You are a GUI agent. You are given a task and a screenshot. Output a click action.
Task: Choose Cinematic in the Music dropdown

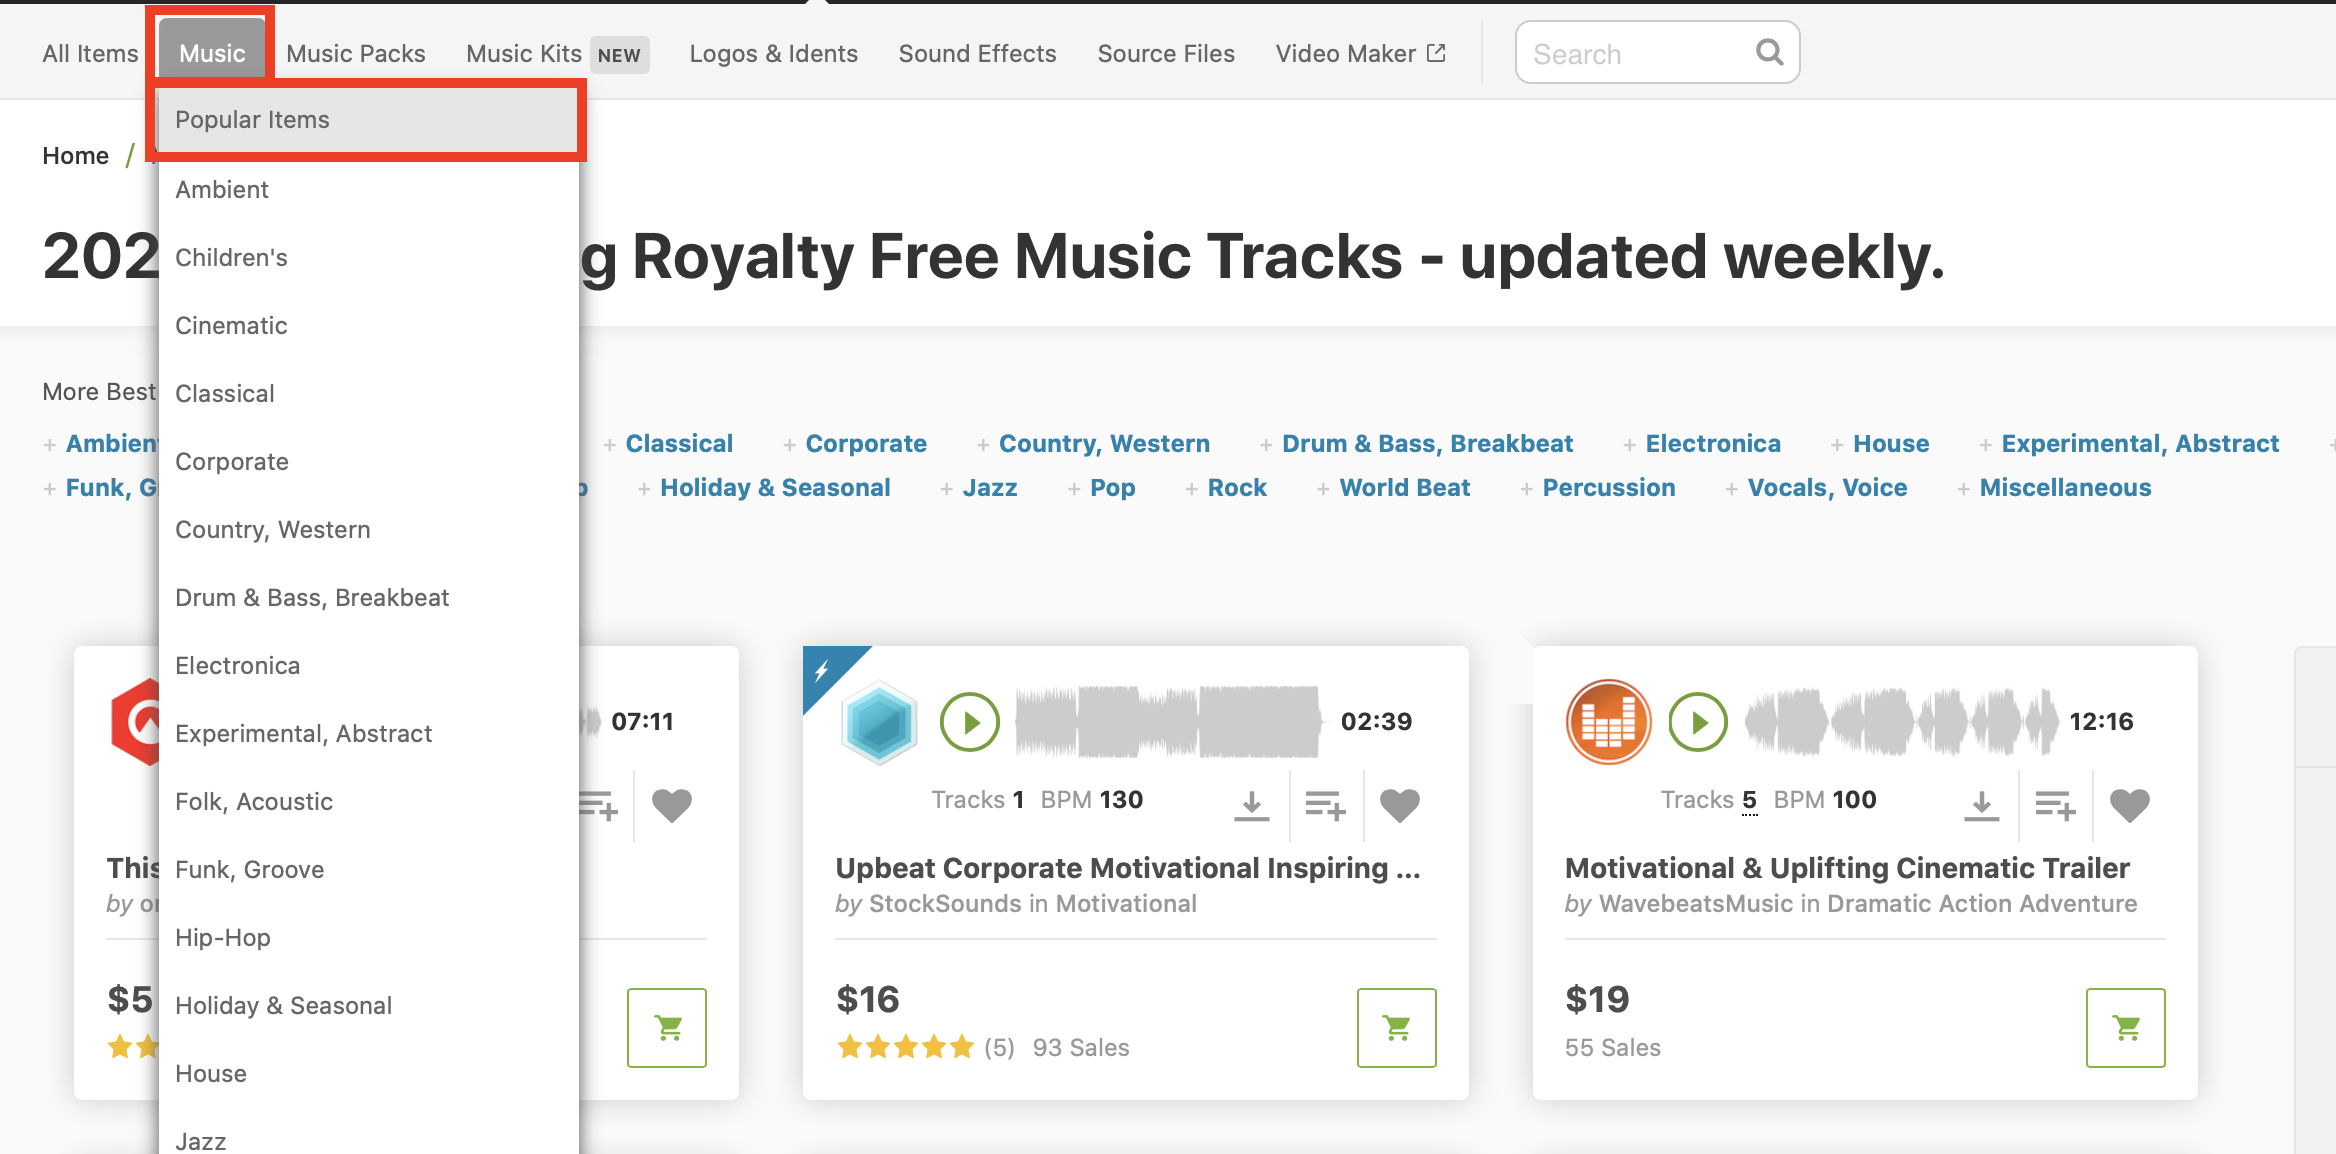(x=231, y=326)
